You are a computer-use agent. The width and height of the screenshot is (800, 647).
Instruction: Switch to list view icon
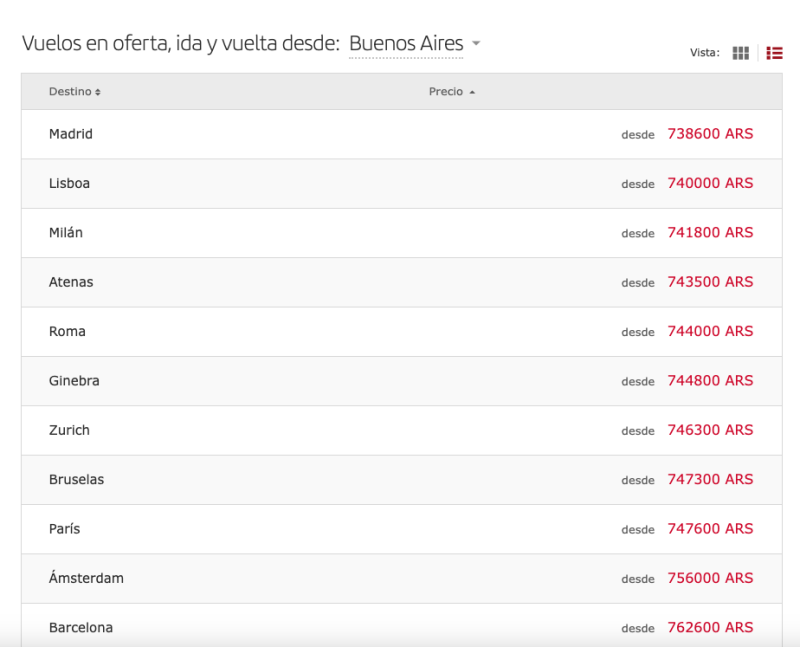(x=774, y=53)
